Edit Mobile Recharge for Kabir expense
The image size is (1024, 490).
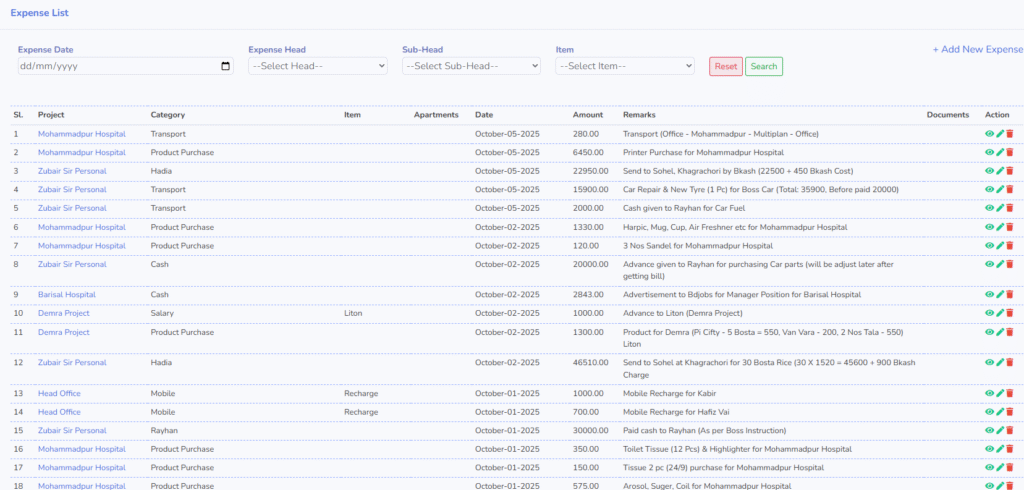pyautogui.click(x=1000, y=393)
